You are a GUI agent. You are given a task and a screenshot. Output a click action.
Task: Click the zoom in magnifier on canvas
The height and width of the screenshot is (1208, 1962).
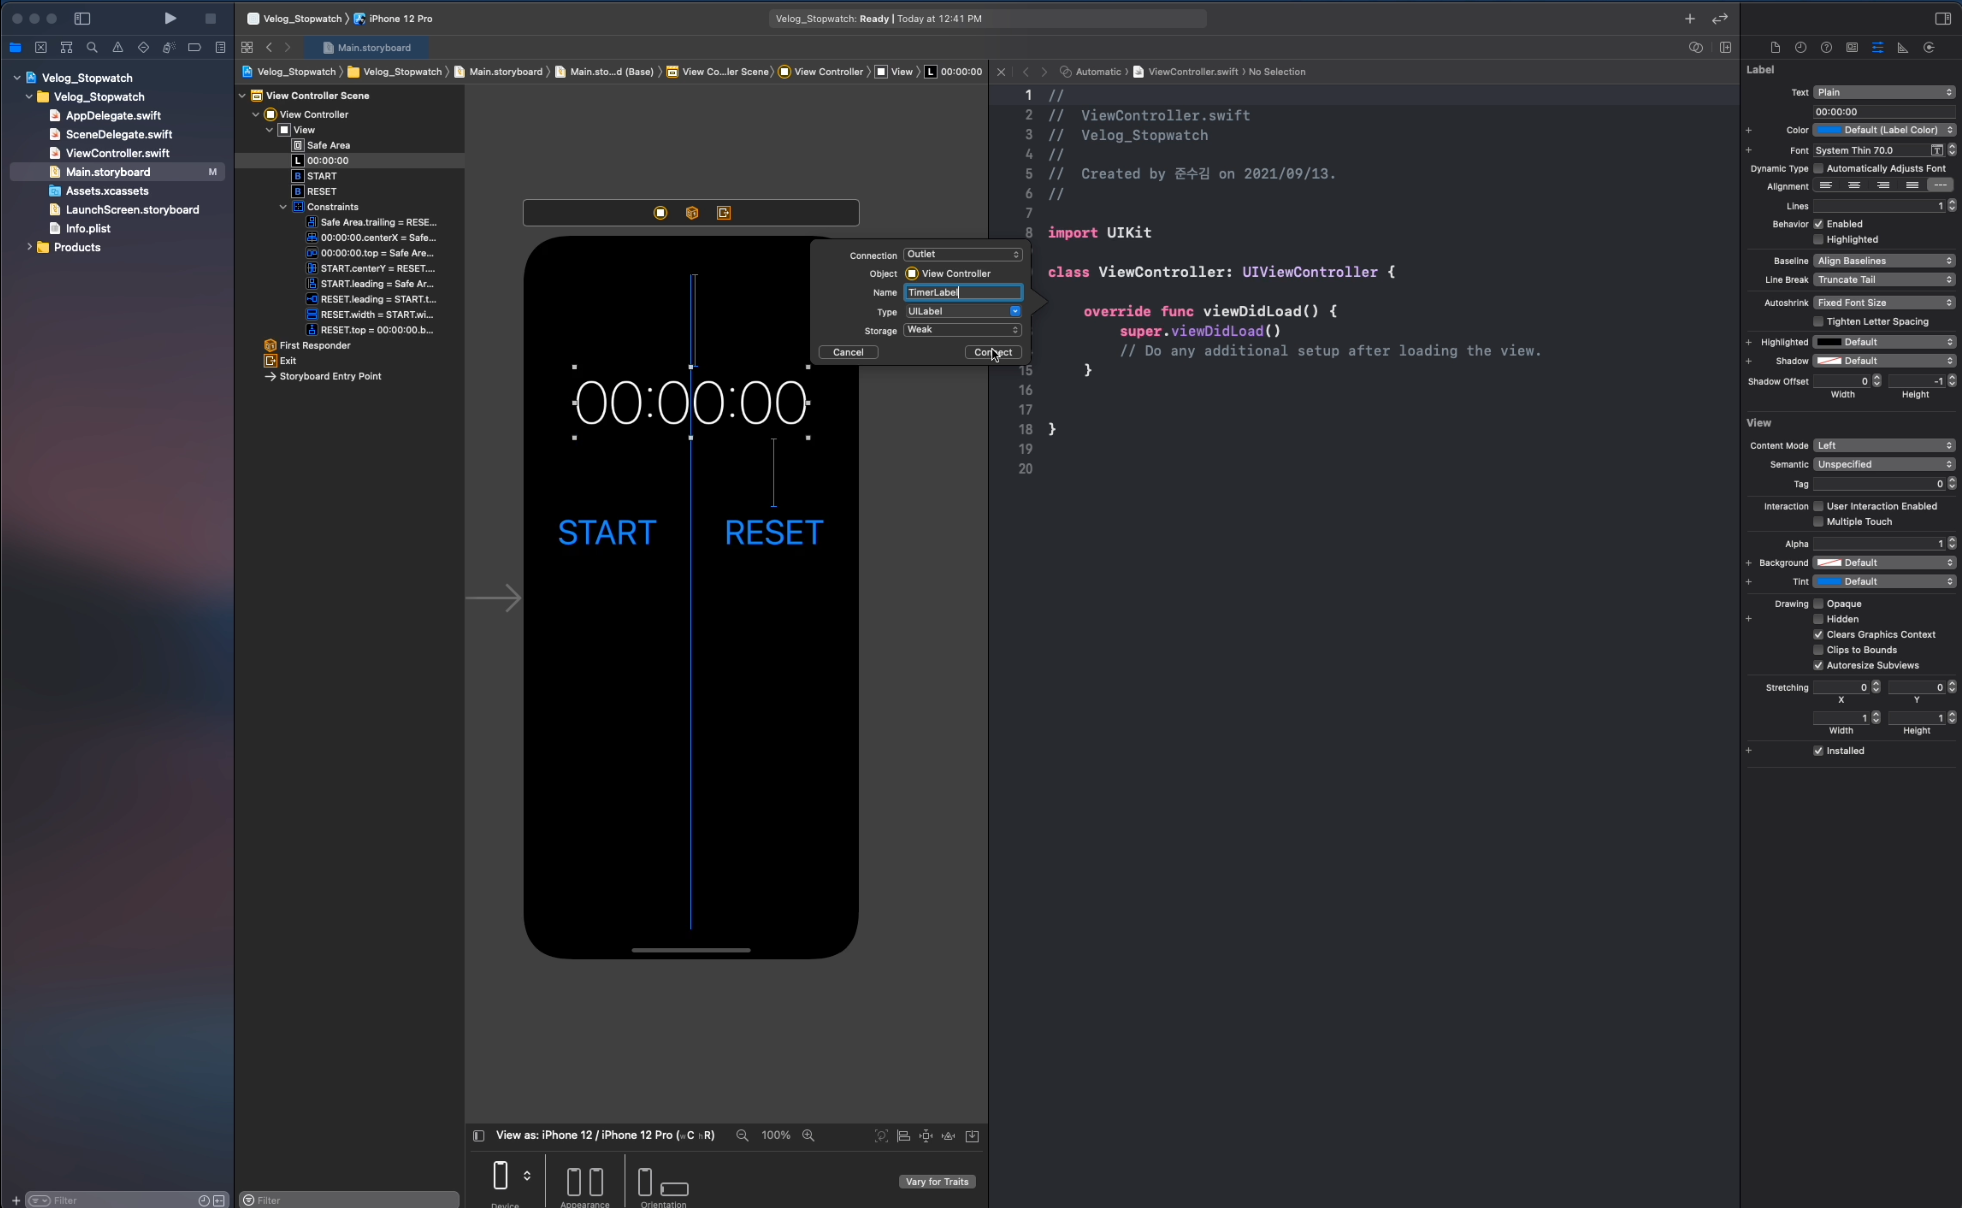tap(808, 1135)
